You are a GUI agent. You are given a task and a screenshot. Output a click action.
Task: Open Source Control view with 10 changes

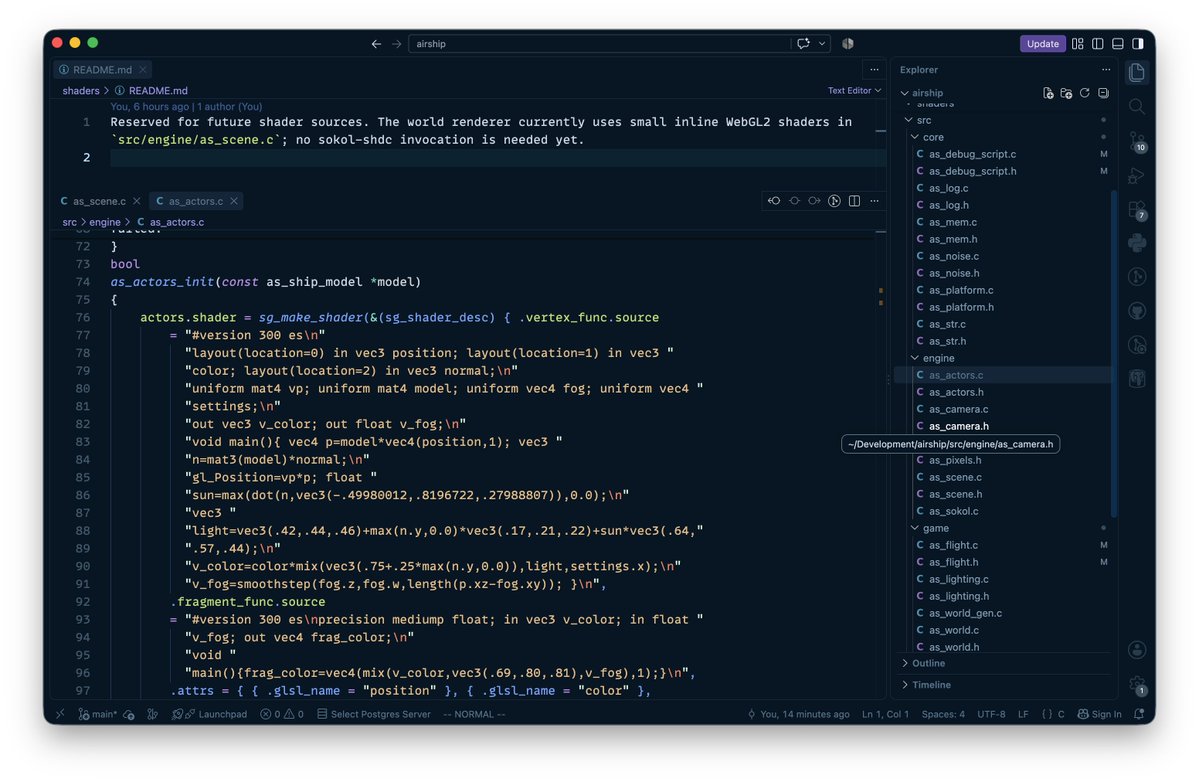[x=1137, y=141]
